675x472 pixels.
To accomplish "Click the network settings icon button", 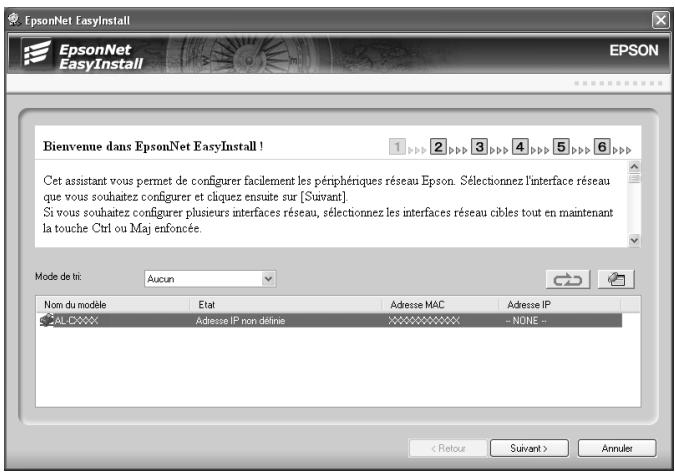I will (x=616, y=279).
